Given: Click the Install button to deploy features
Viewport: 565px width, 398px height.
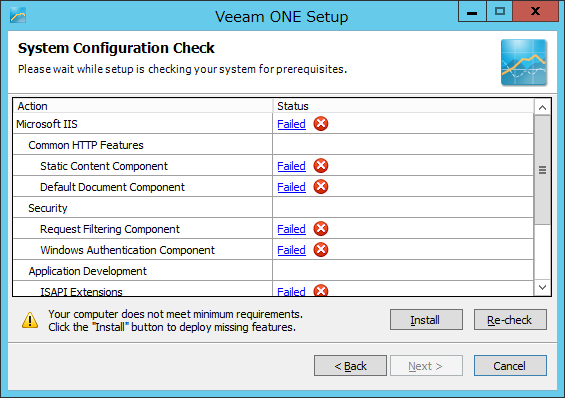Looking at the screenshot, I should pos(426,319).
